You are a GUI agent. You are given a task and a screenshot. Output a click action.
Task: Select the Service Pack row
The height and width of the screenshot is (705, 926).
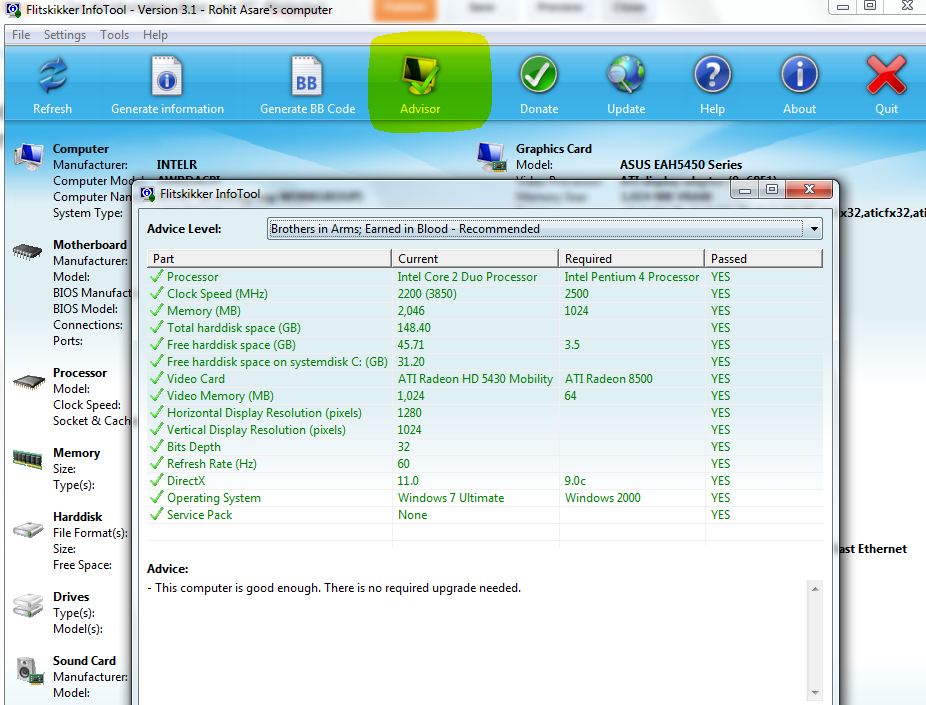point(484,515)
